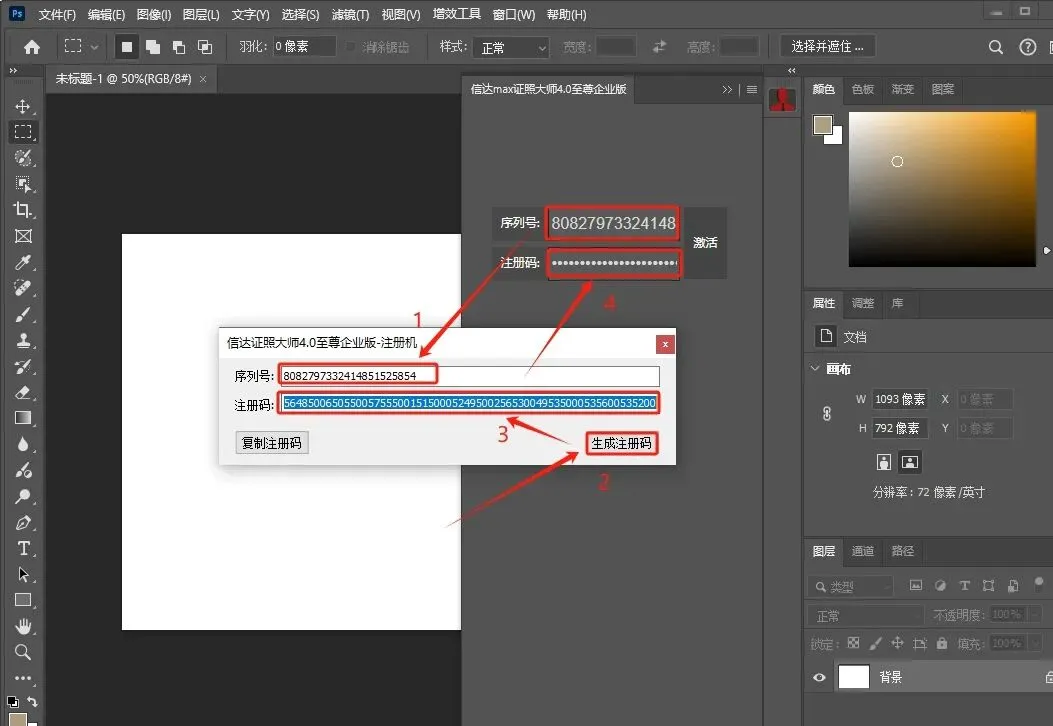This screenshot has width=1053, height=726.
Task: Choose Intersect with Selection mode icon
Action: [205, 47]
